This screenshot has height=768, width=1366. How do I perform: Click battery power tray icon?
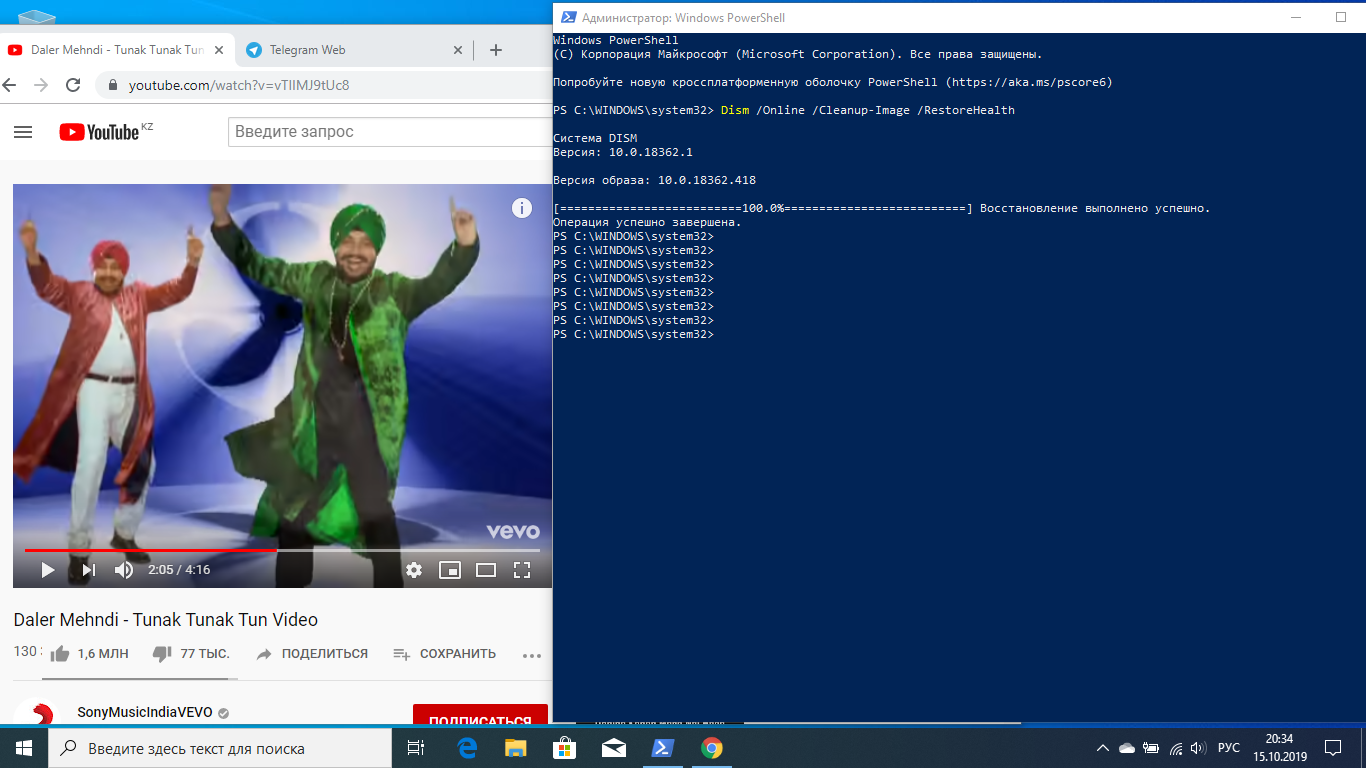(x=1152, y=748)
